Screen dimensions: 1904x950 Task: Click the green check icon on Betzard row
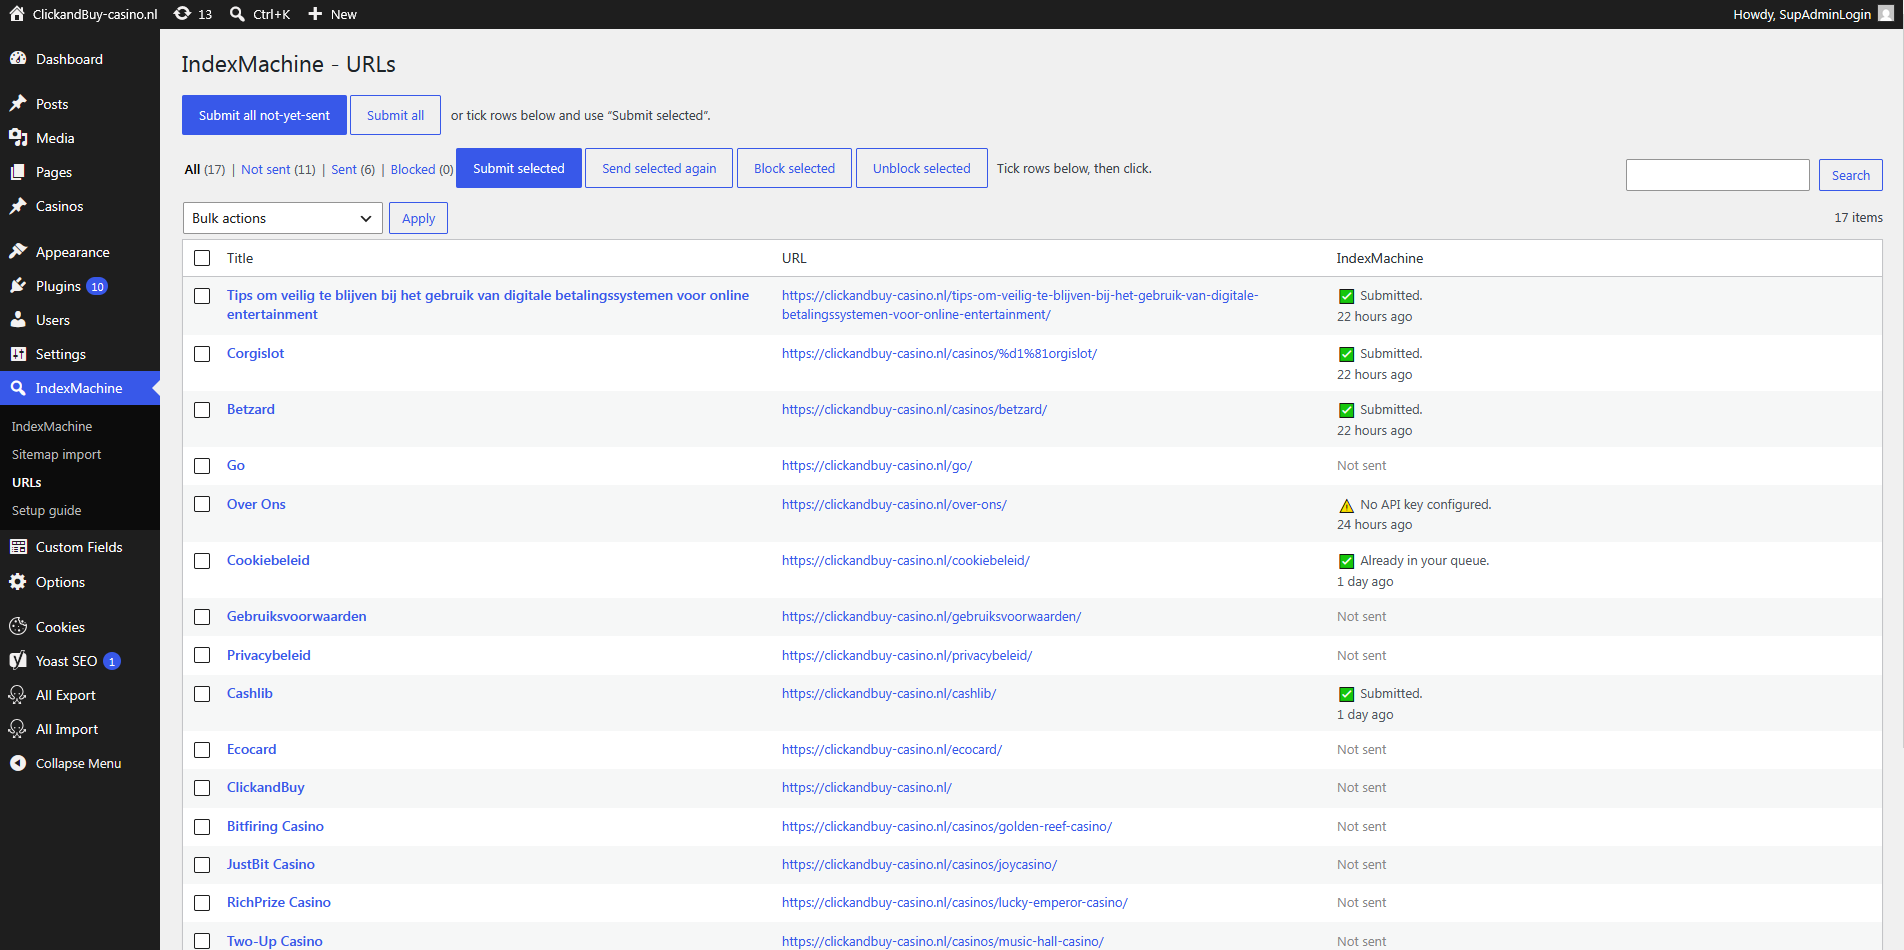[1346, 410]
